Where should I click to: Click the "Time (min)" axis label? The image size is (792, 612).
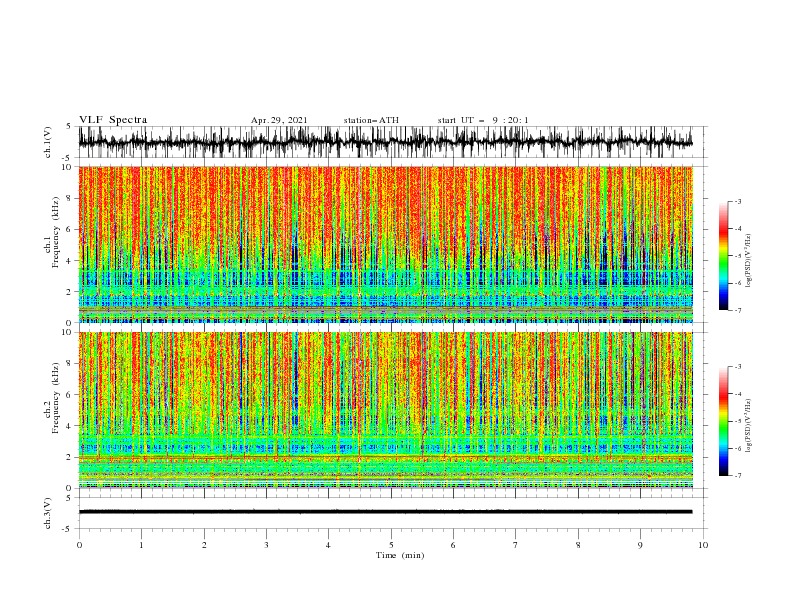point(400,555)
